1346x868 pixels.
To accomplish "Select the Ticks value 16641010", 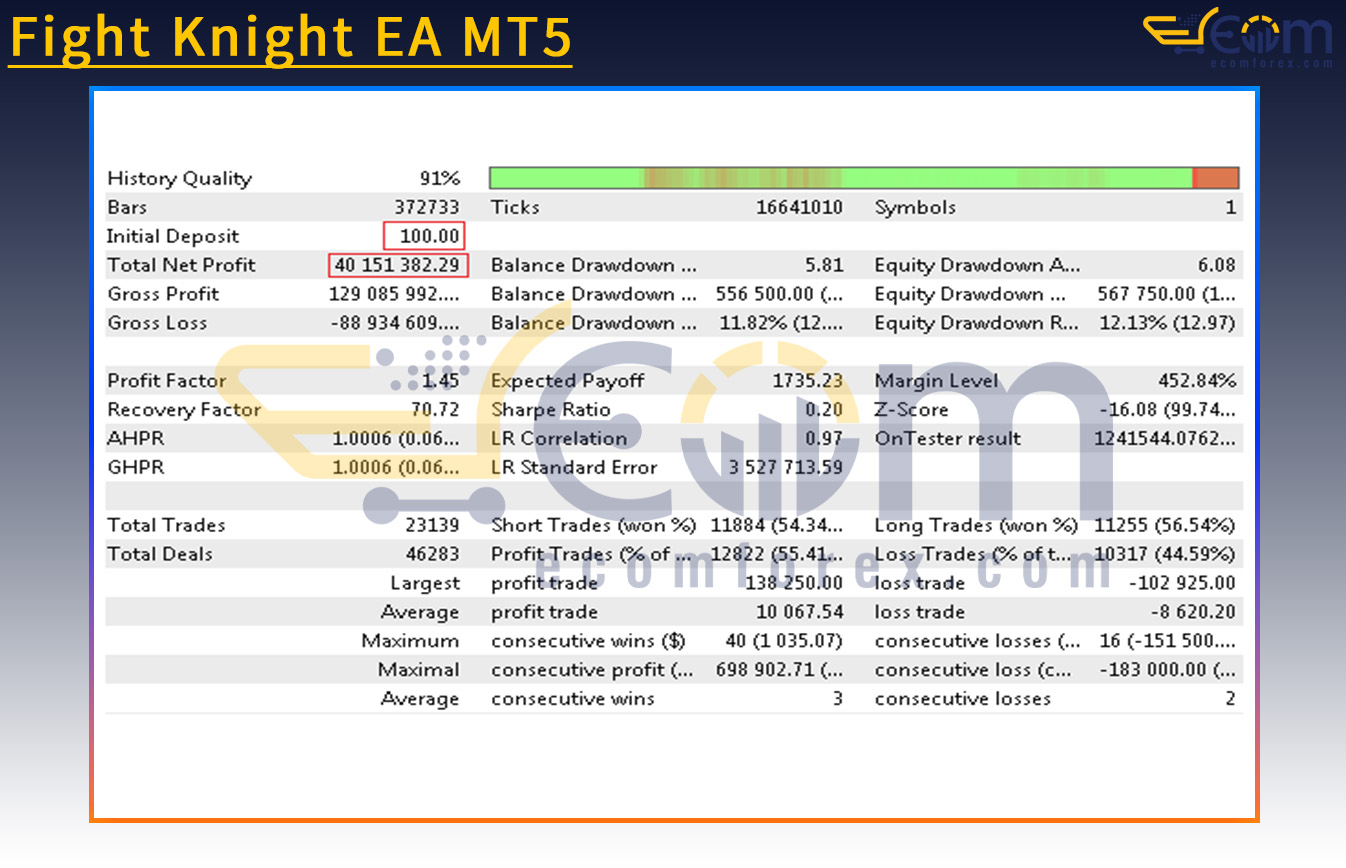I will [x=799, y=208].
